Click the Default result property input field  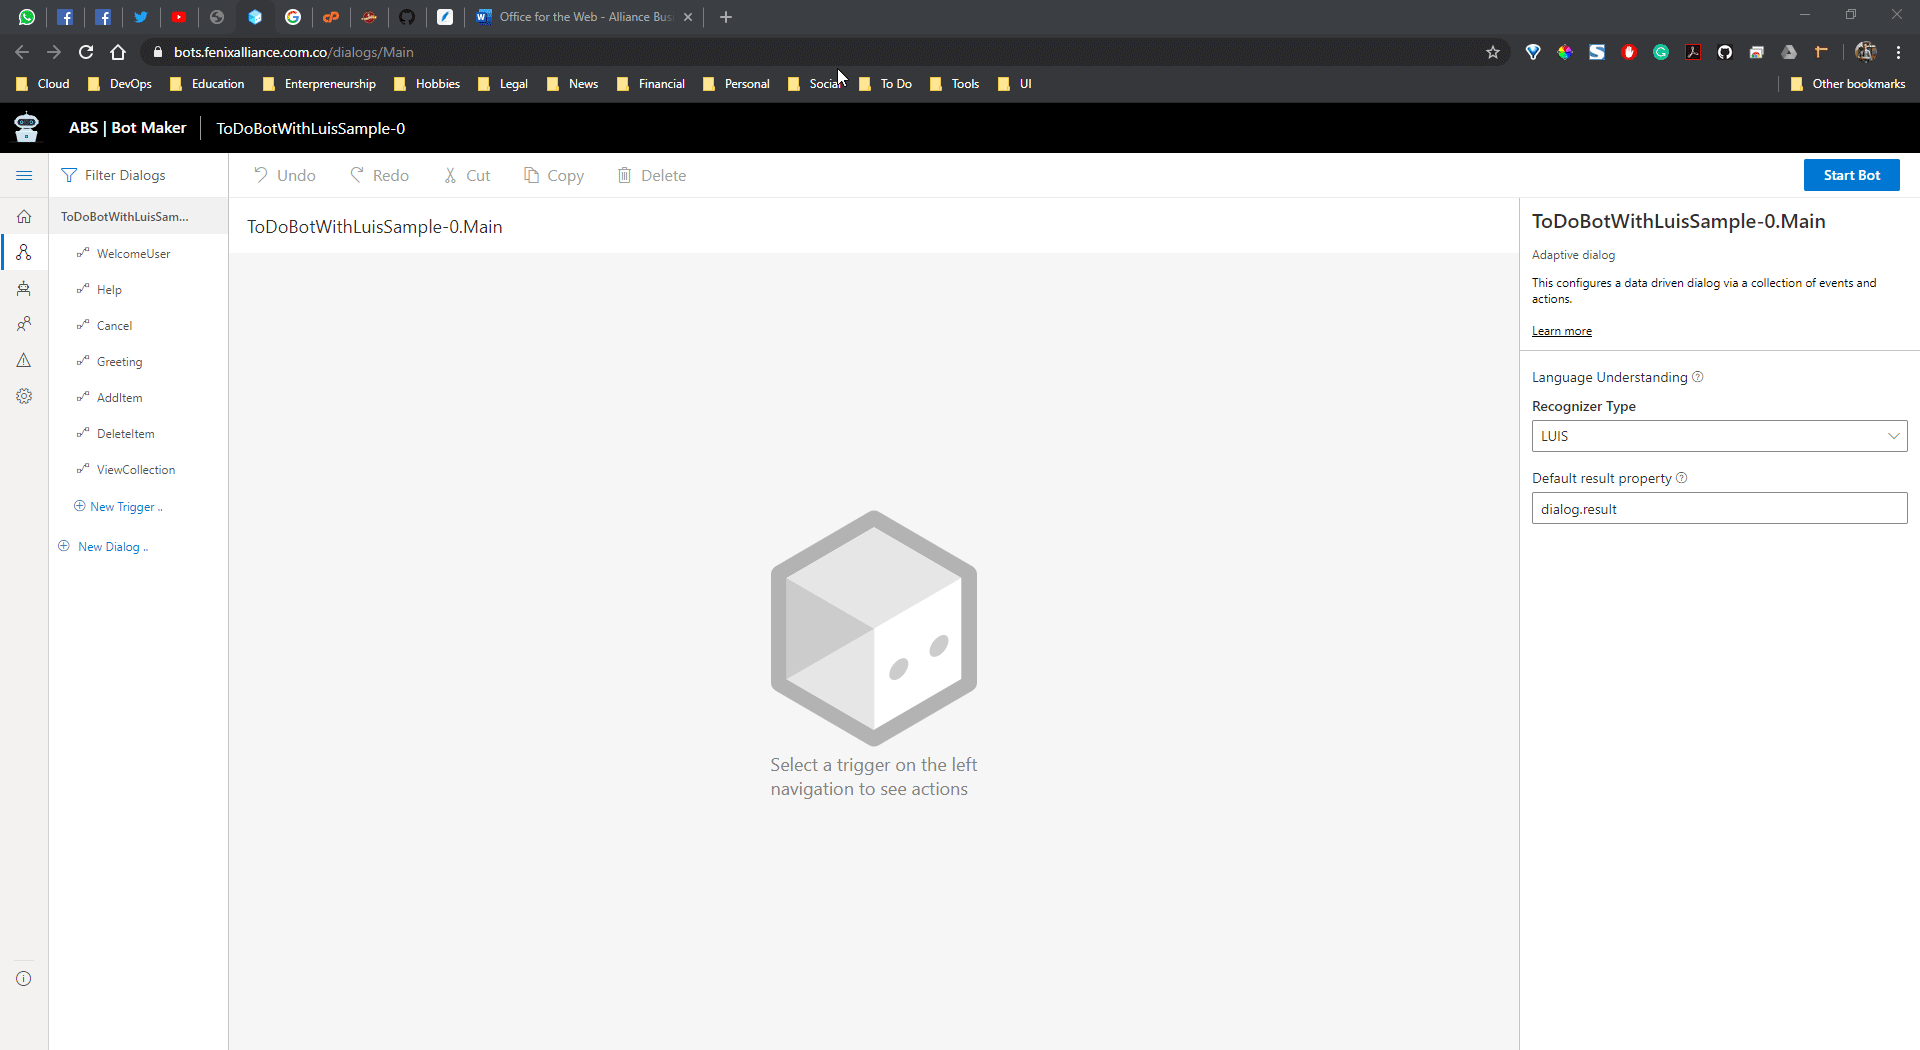point(1719,508)
